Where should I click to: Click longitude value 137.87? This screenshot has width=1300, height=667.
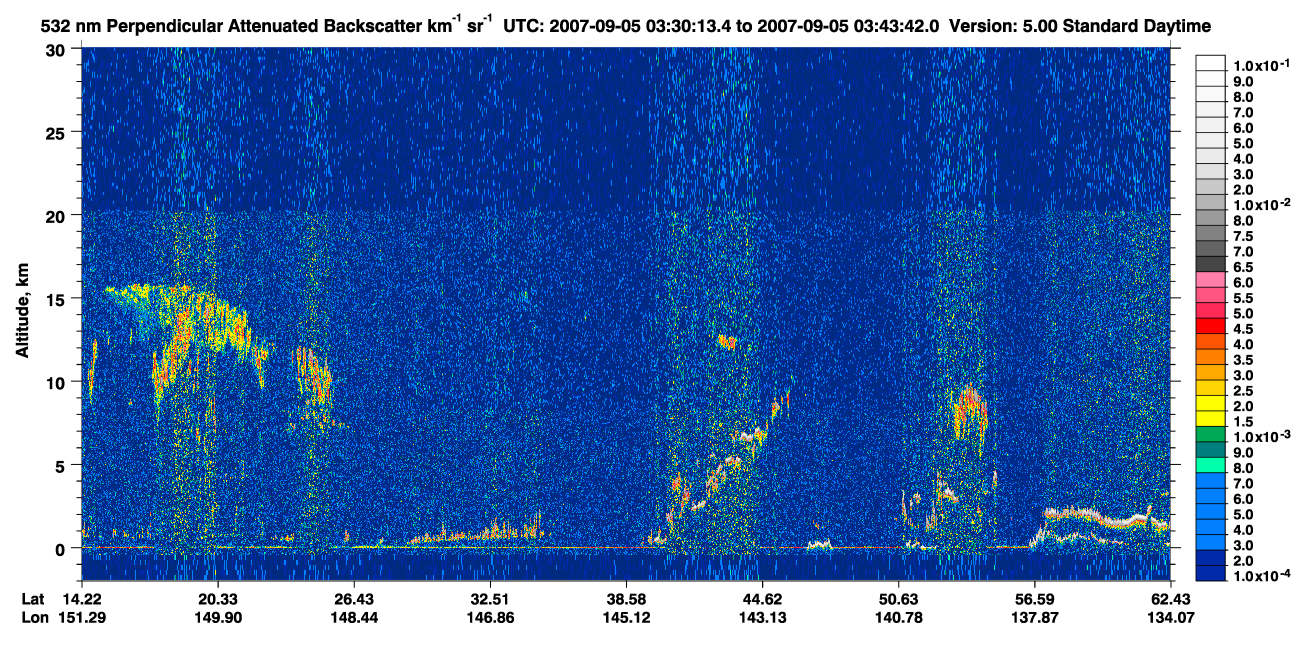[1034, 617]
